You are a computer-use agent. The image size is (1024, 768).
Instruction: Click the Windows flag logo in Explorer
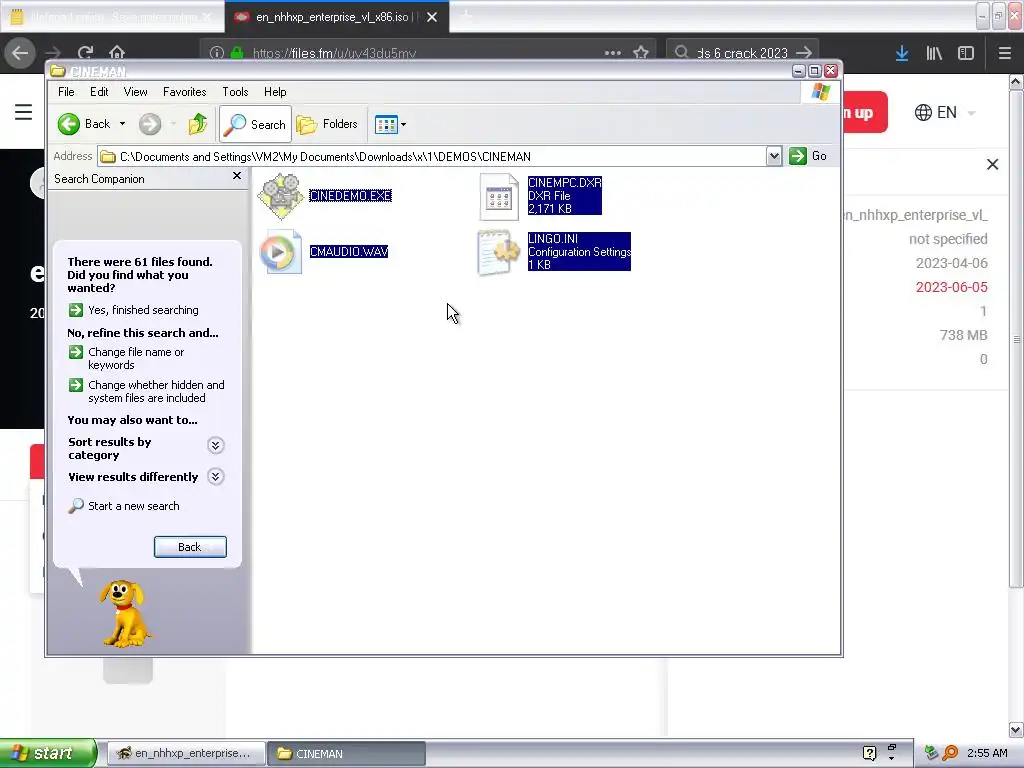pos(821,92)
